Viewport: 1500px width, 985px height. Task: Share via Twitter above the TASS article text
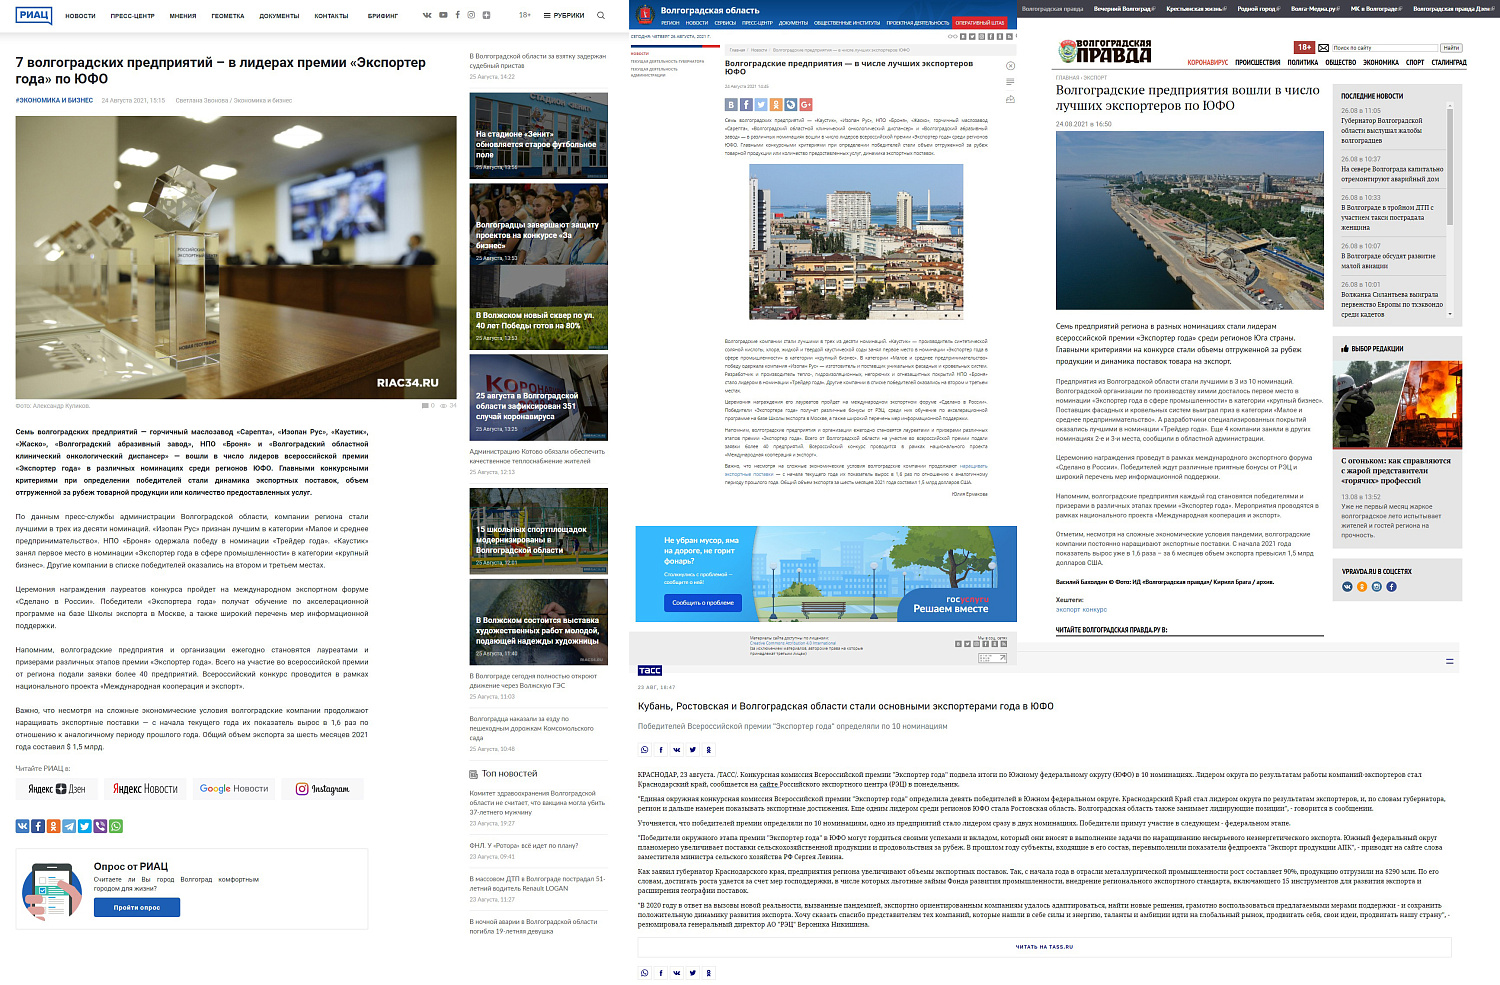click(x=692, y=750)
